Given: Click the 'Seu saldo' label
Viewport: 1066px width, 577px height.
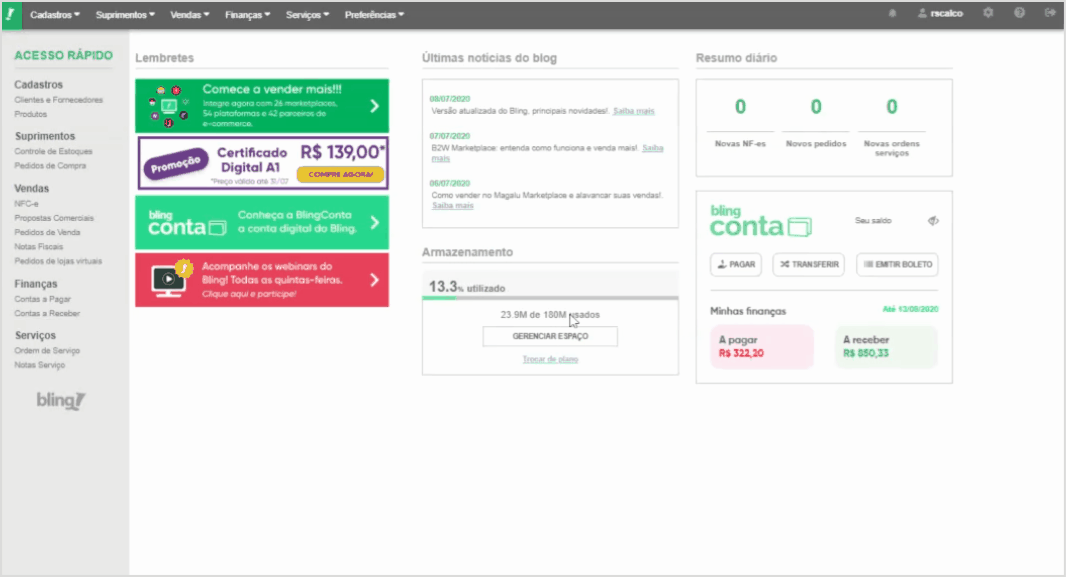Looking at the screenshot, I should tap(873, 221).
